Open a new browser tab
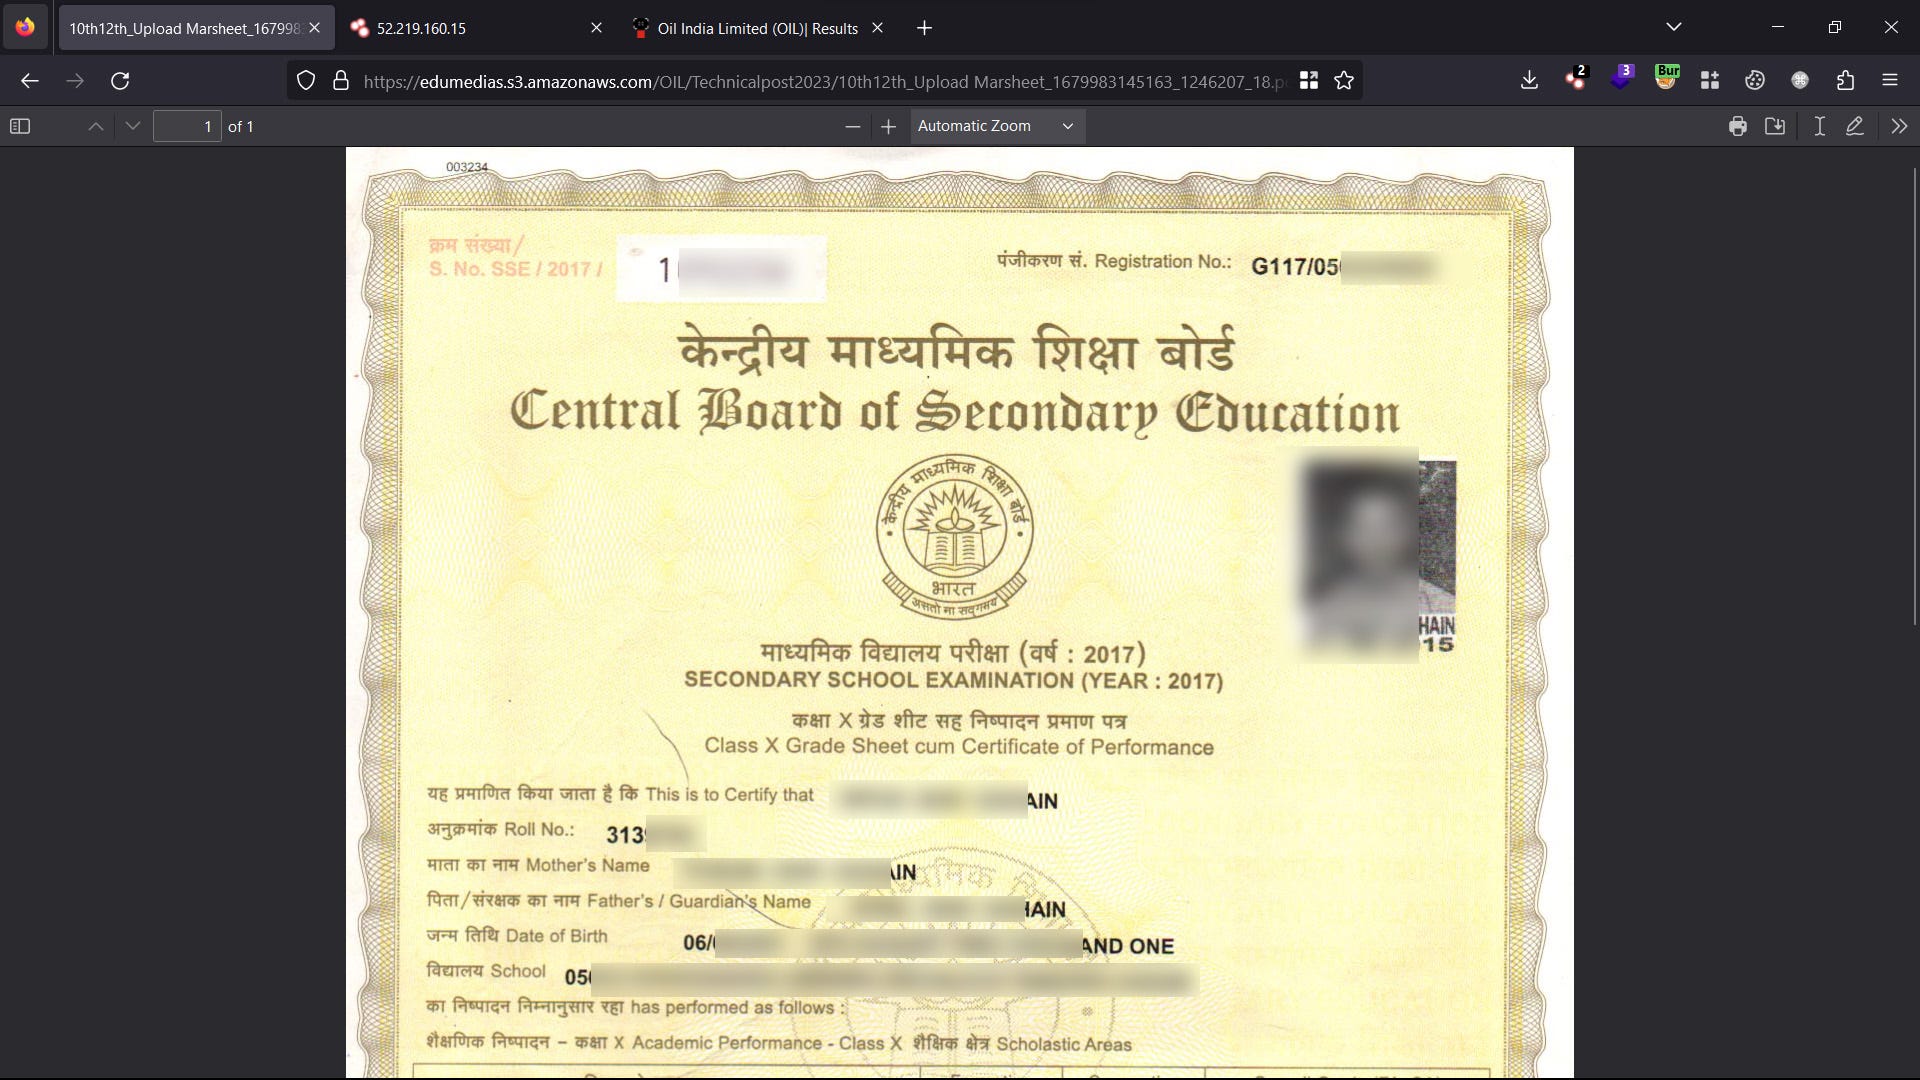This screenshot has height=1080, width=1920. tap(924, 28)
